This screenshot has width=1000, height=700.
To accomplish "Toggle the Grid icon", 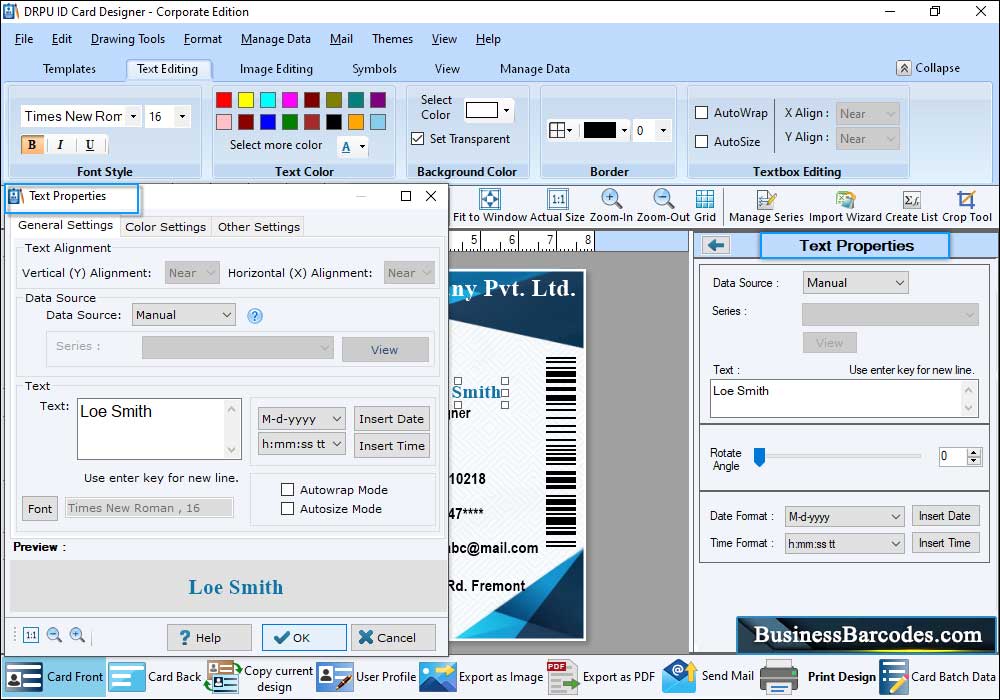I will point(705,199).
